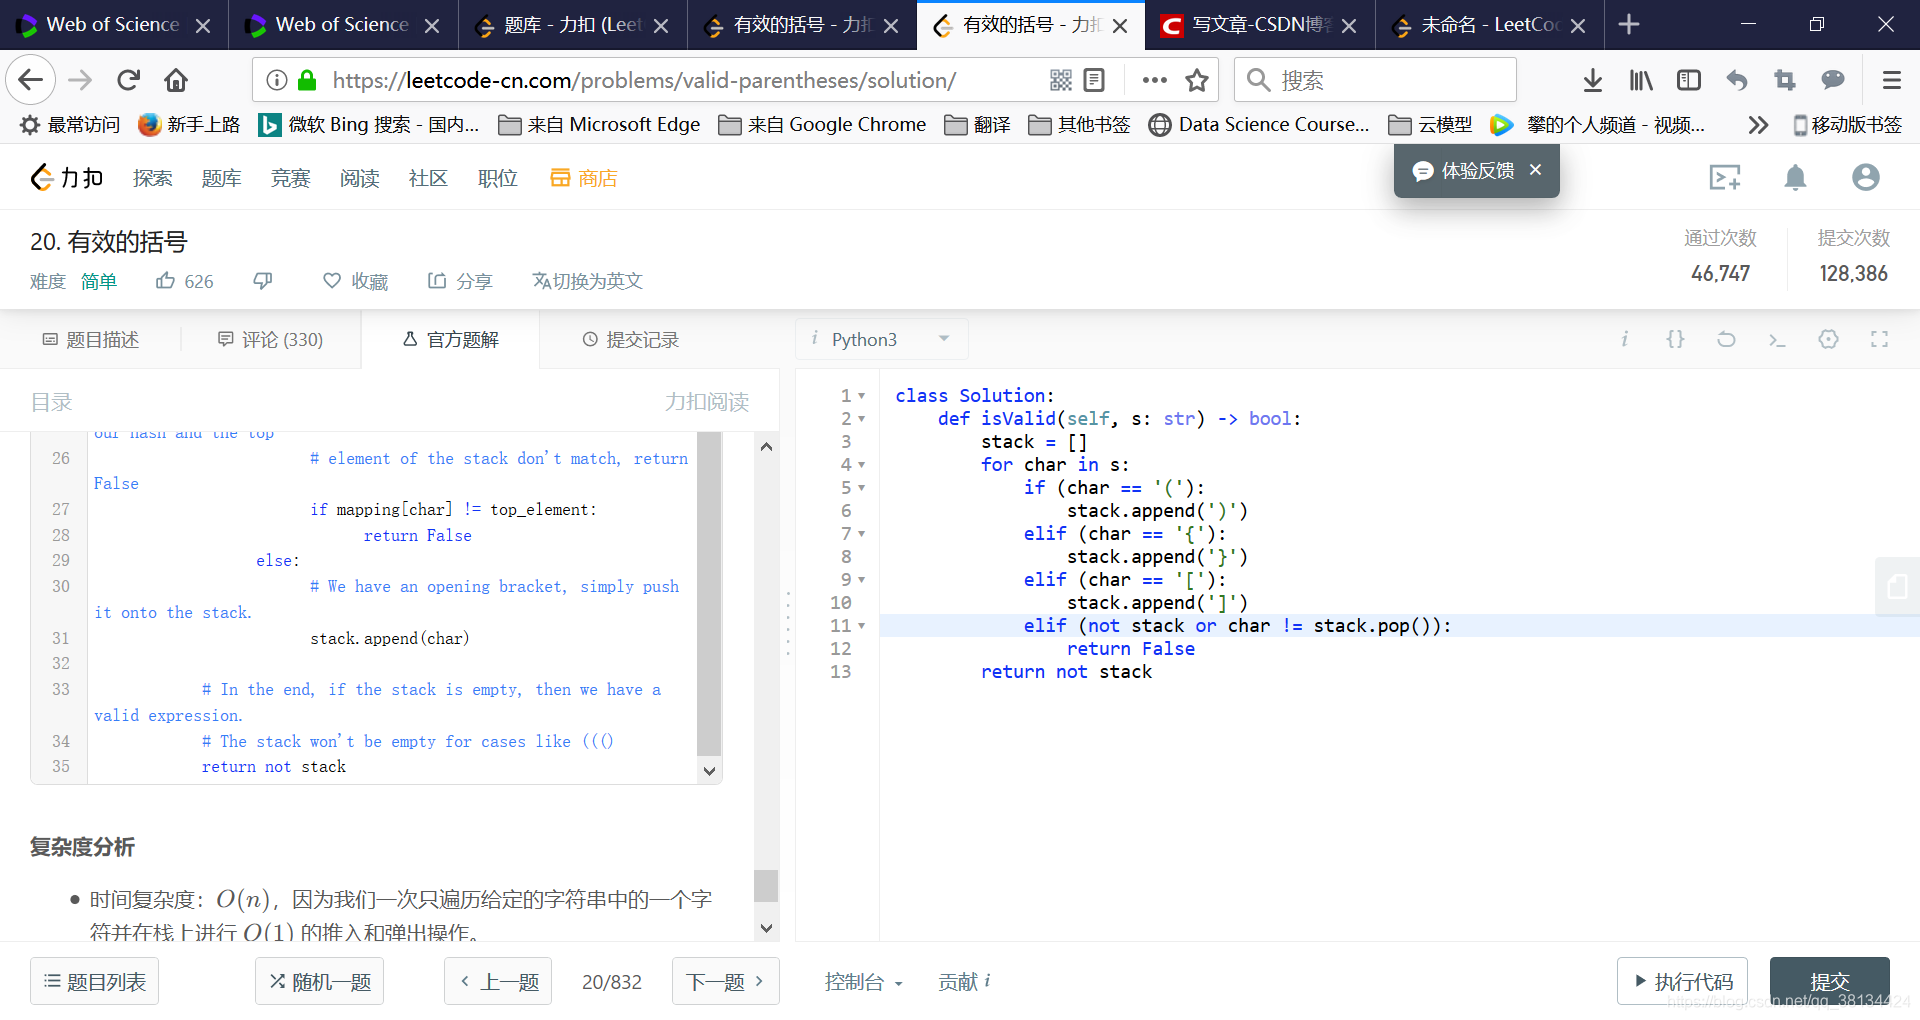Open the notifications bell icon
The image size is (1920, 1020).
coord(1795,178)
